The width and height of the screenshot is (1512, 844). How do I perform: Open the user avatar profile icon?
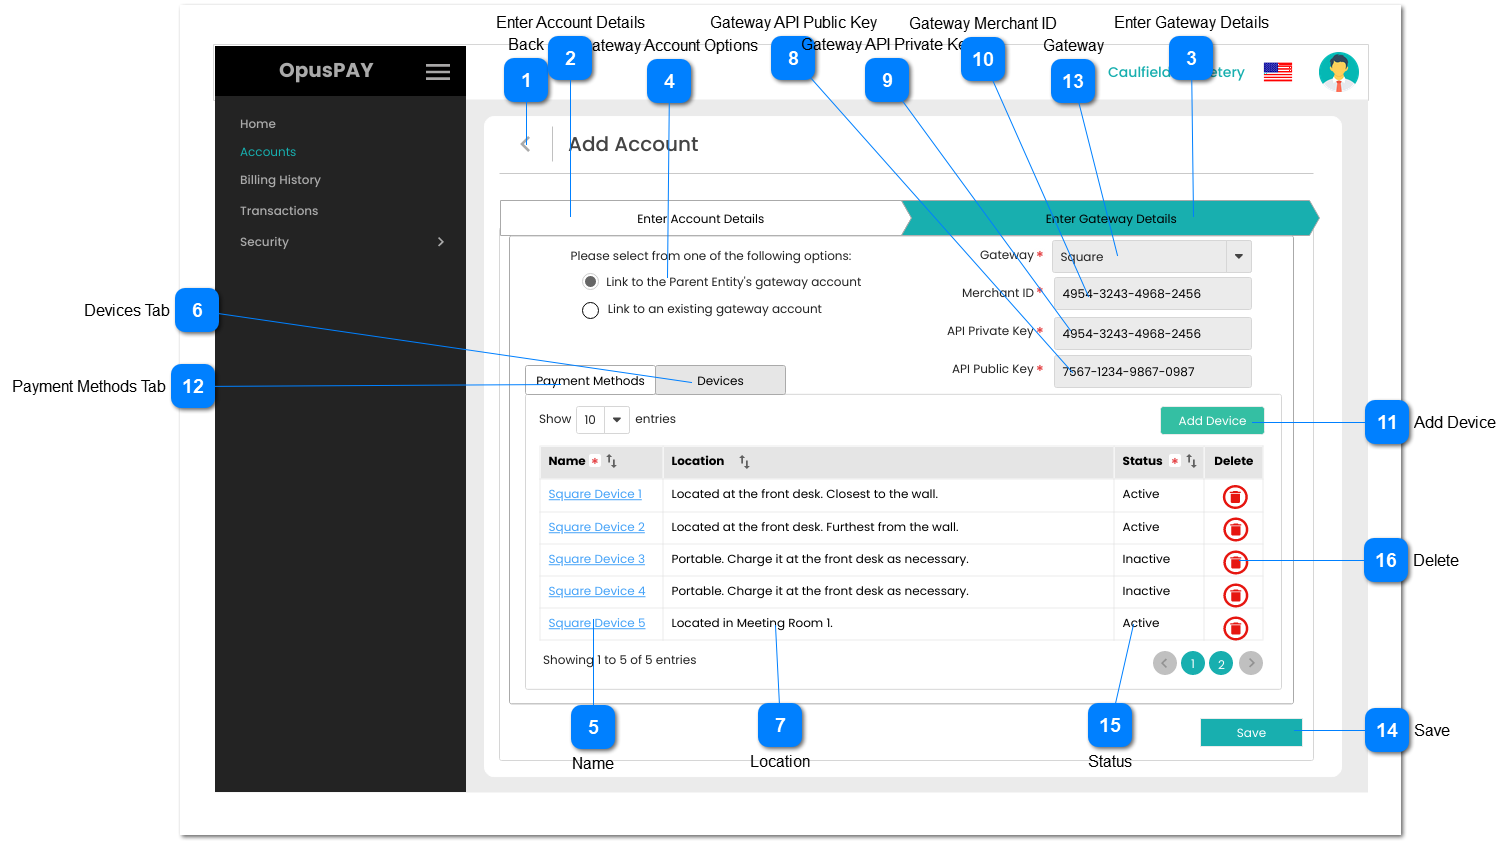pos(1338,72)
